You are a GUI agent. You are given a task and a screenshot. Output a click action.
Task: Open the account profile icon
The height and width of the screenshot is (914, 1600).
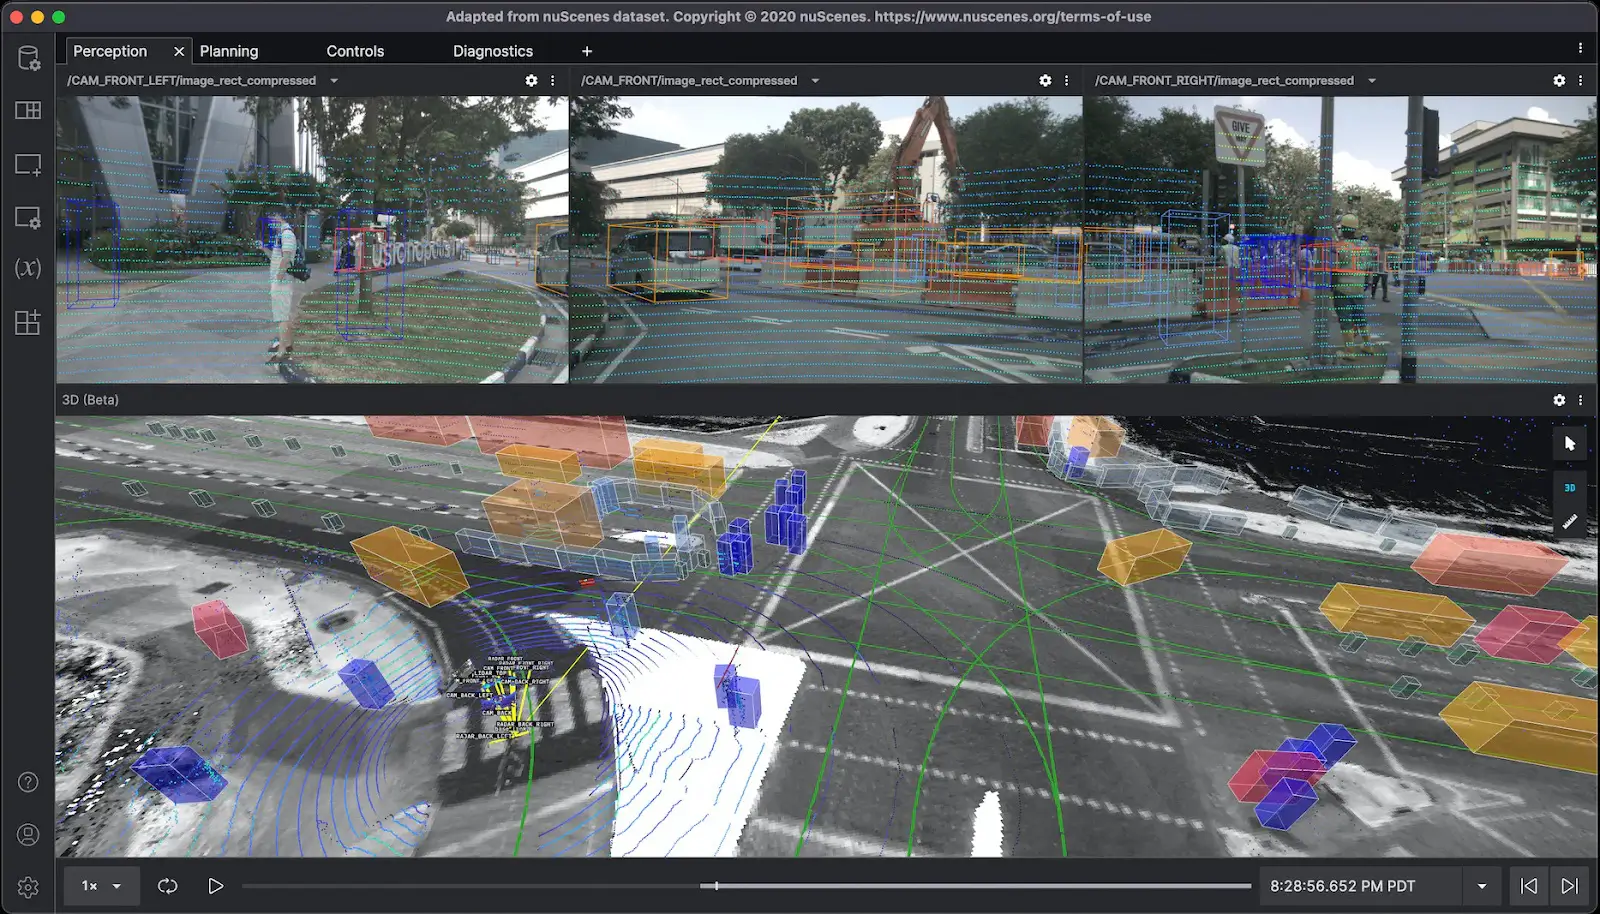(x=28, y=835)
